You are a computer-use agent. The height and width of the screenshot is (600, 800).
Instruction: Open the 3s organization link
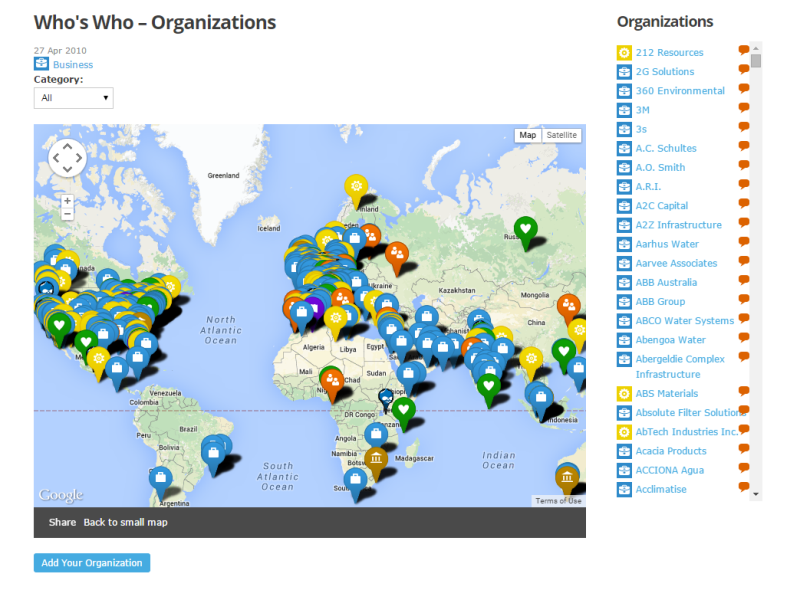click(x=641, y=129)
